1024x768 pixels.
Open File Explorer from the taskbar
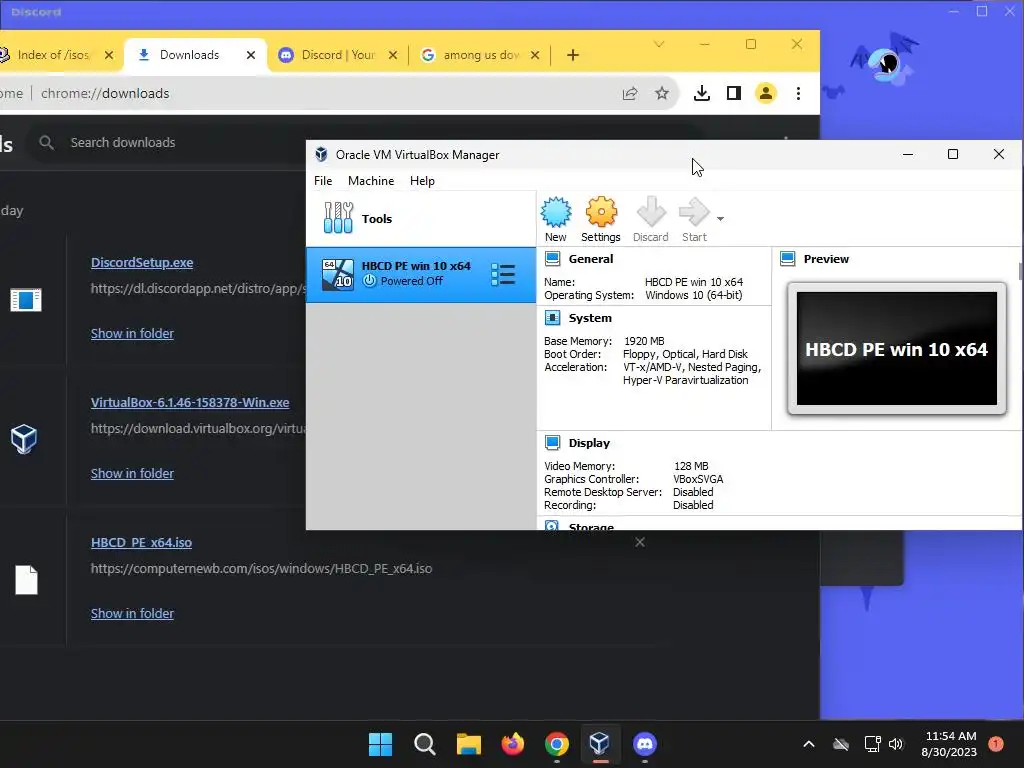(x=468, y=744)
